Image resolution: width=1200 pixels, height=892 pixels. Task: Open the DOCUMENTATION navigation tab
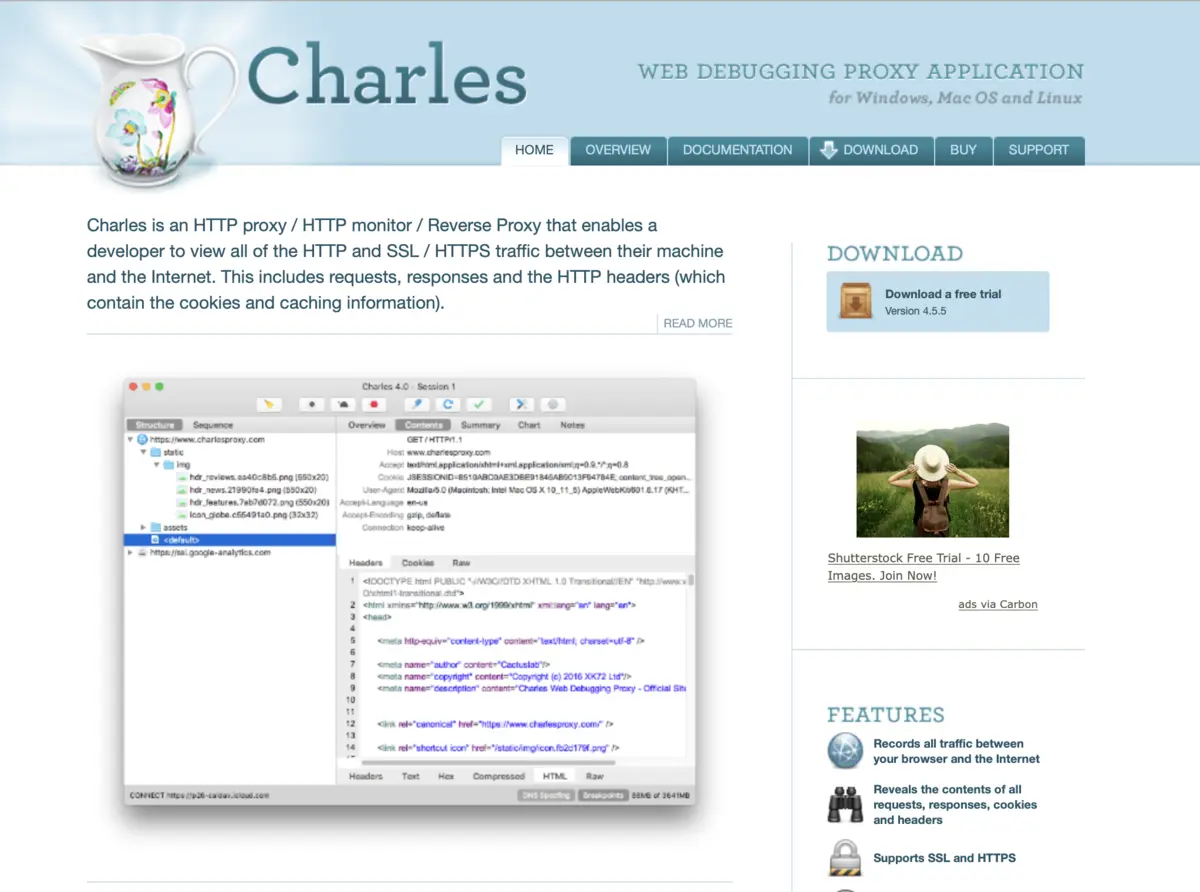point(737,150)
